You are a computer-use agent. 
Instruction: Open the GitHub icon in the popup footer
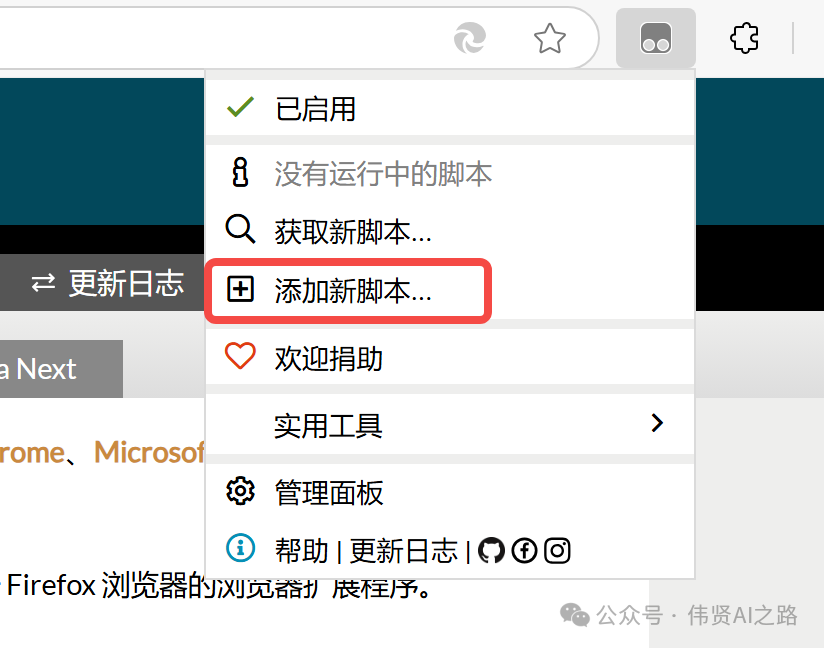(x=491, y=551)
